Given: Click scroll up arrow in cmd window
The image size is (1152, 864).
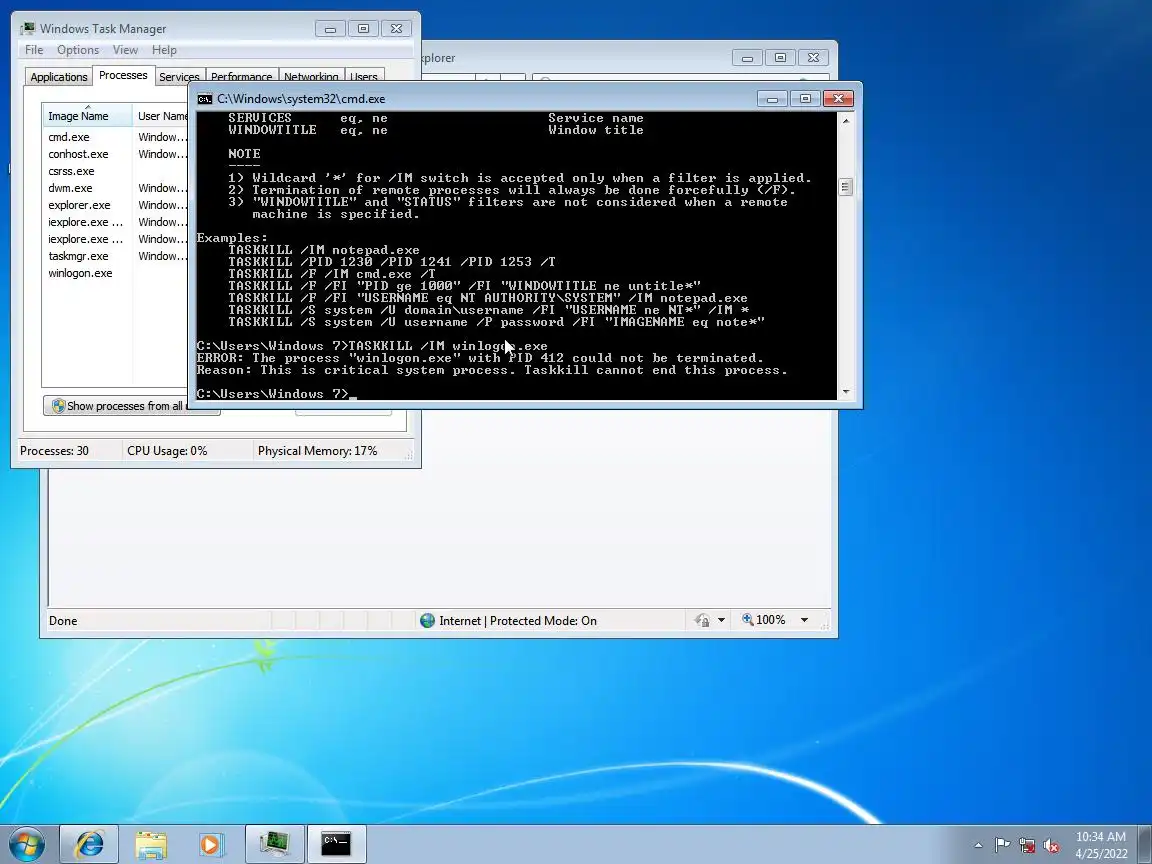Looking at the screenshot, I should point(846,120).
